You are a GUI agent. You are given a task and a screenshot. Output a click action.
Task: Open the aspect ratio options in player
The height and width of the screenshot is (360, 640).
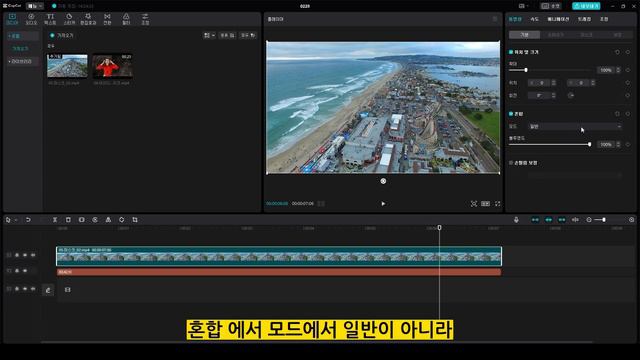tap(485, 203)
